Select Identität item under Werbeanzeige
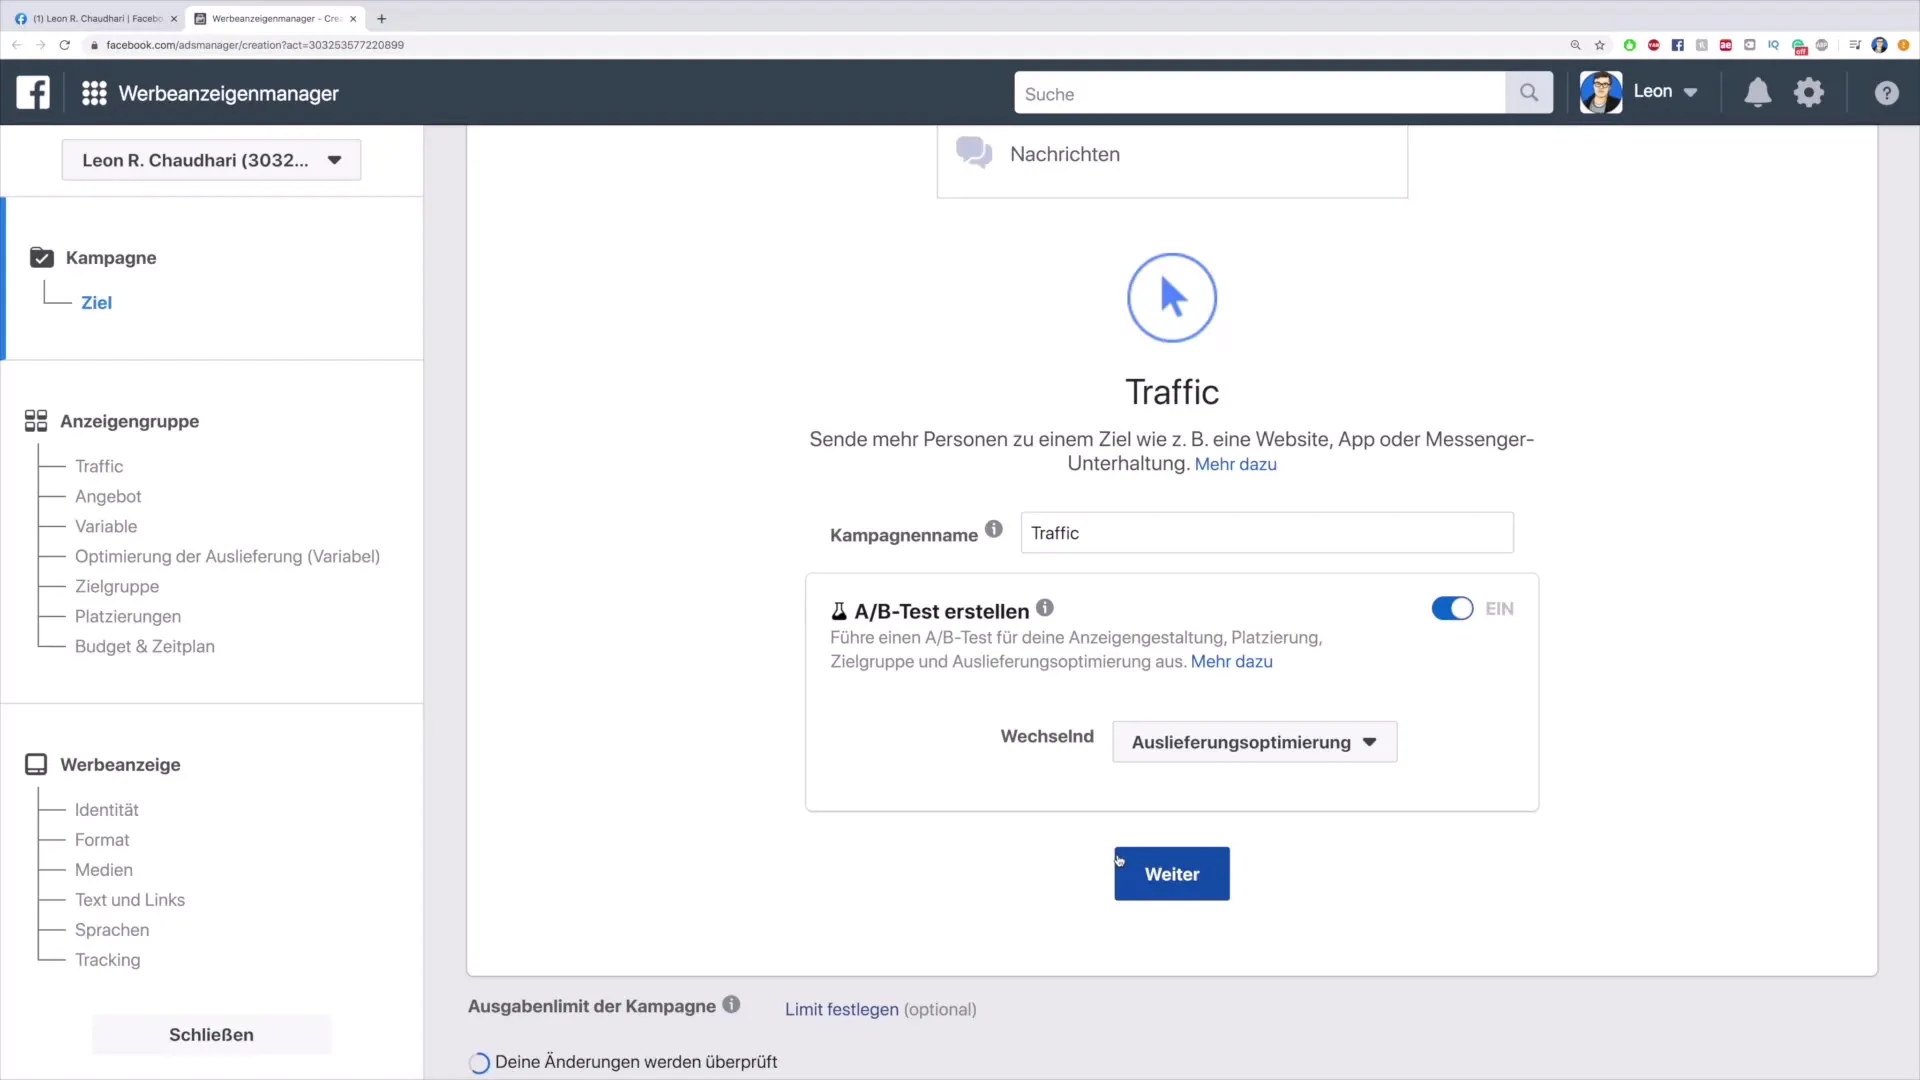This screenshot has height=1080, width=1920. click(x=105, y=810)
